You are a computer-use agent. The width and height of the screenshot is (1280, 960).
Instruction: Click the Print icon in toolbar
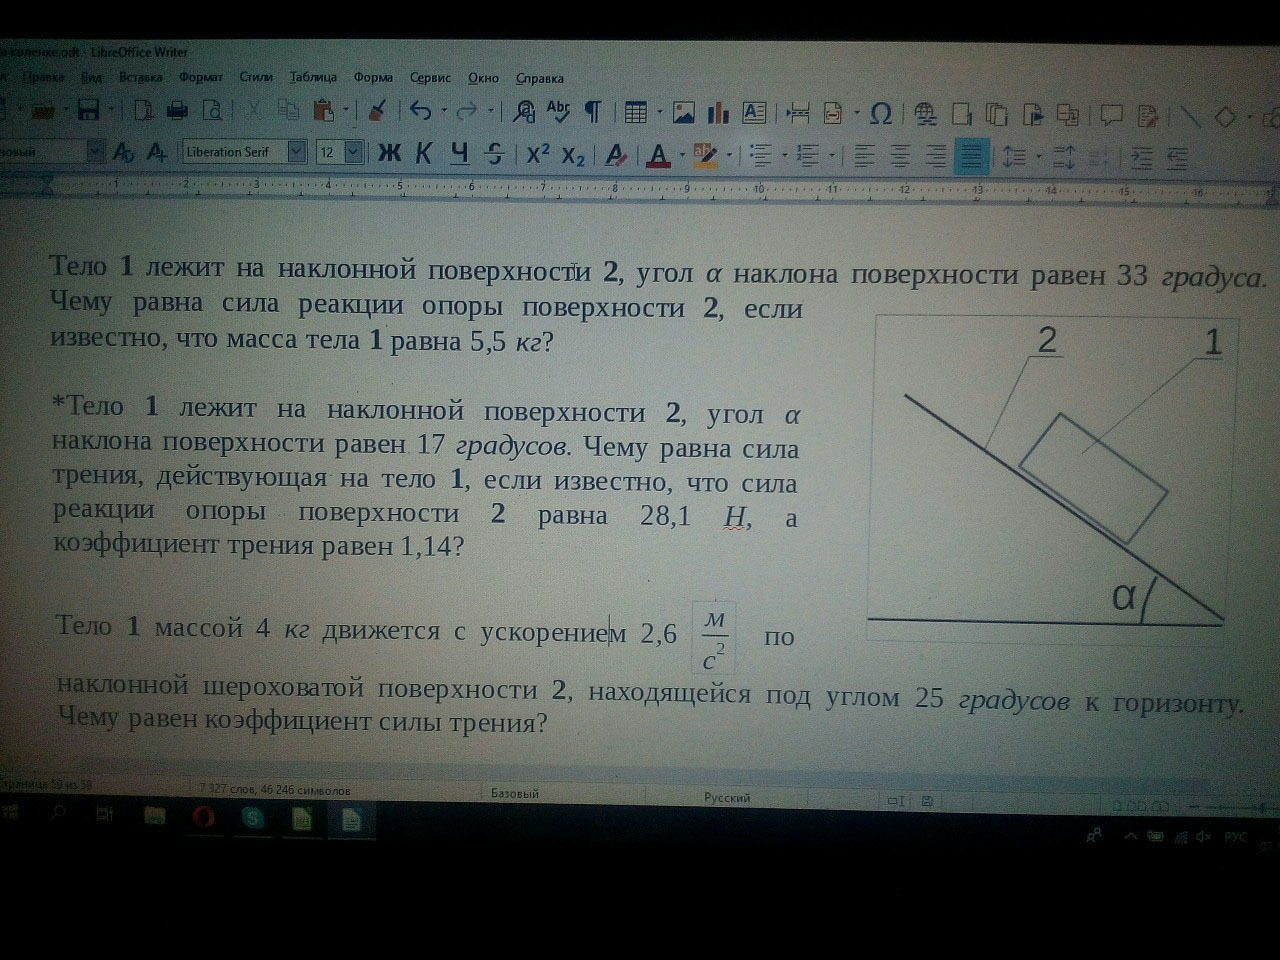(177, 110)
